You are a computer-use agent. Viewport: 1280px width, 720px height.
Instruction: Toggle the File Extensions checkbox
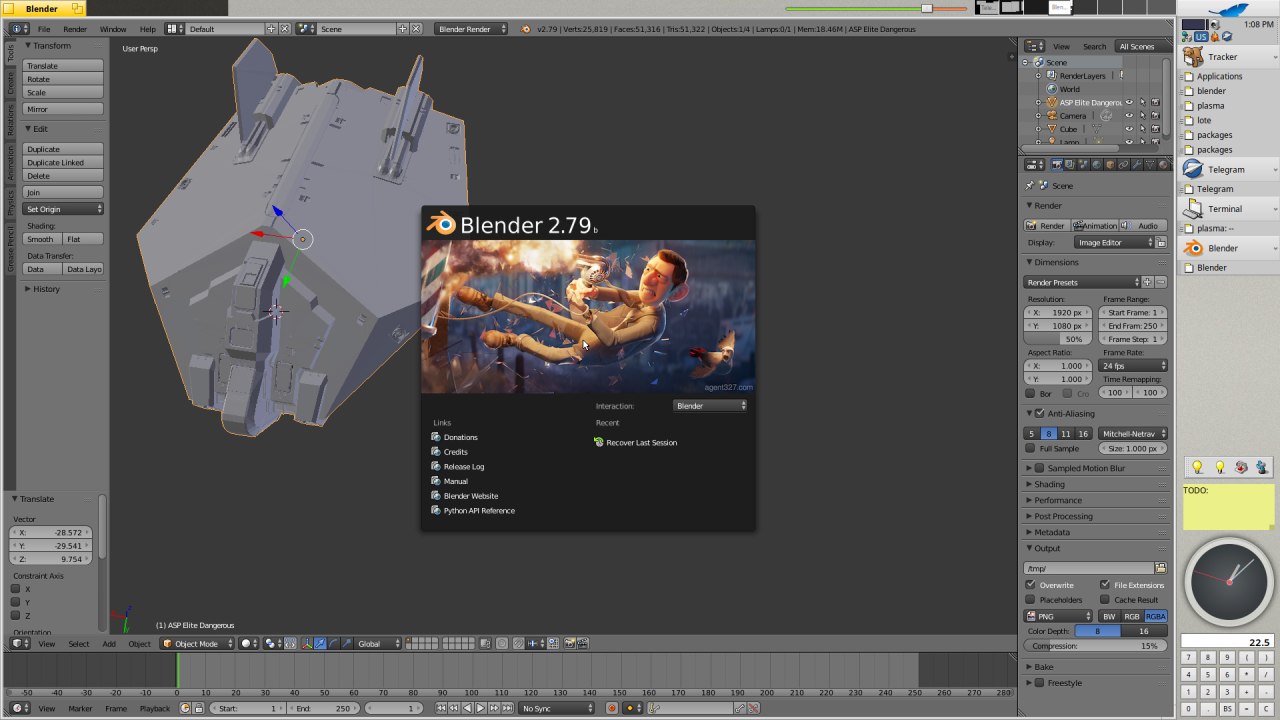[x=1105, y=584]
